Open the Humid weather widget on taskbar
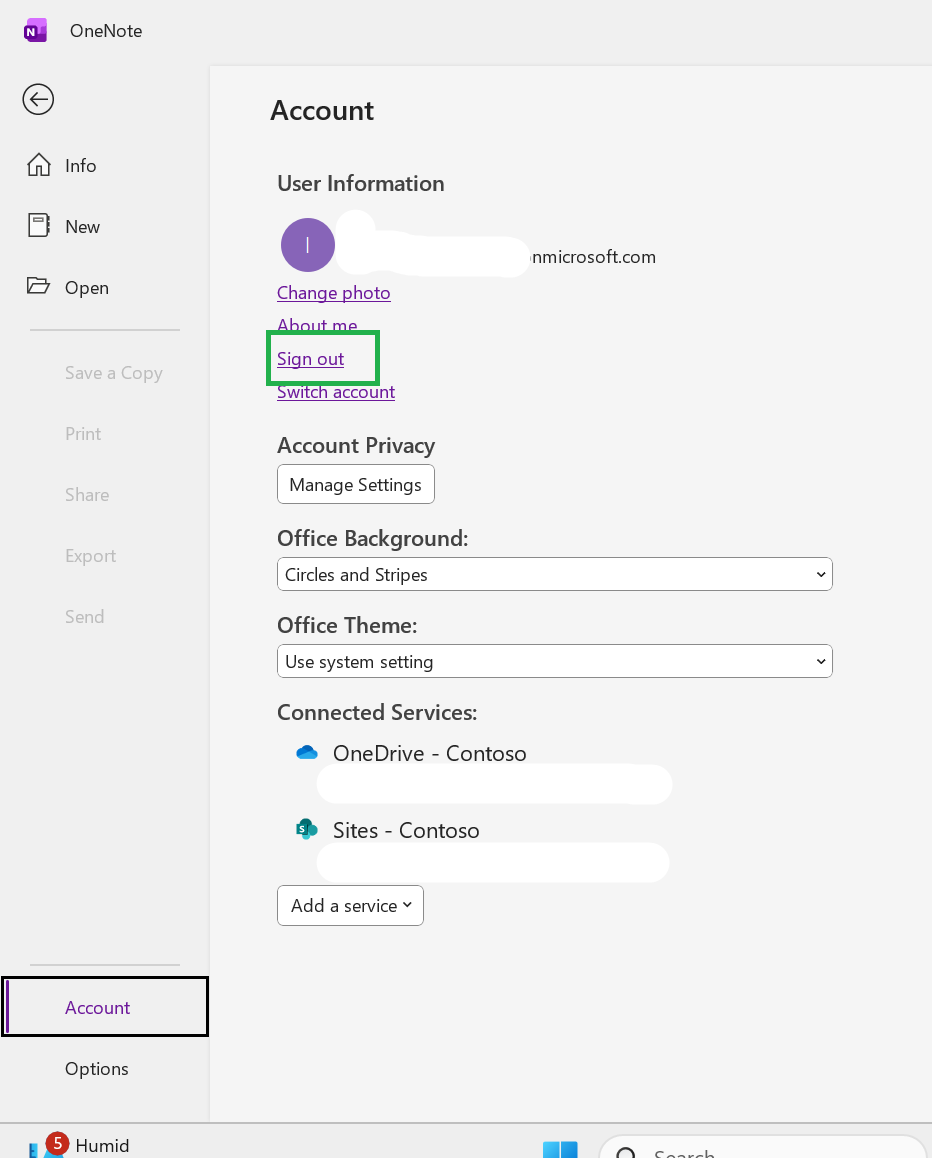 (x=79, y=1145)
